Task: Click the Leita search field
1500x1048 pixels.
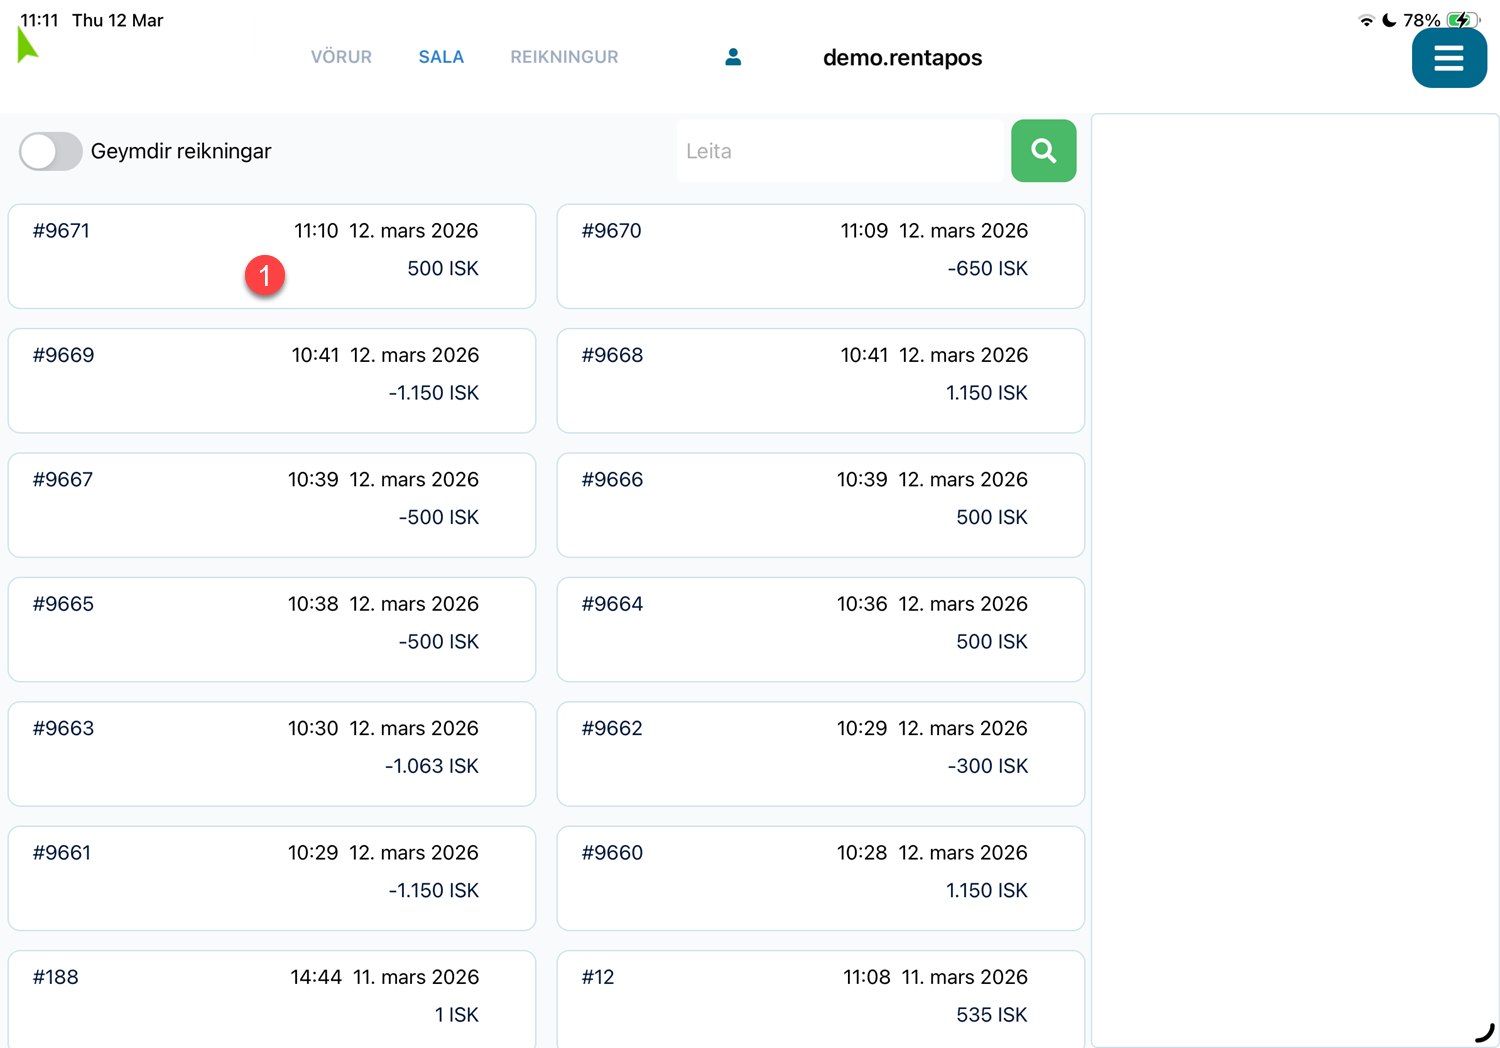Action: [x=840, y=151]
